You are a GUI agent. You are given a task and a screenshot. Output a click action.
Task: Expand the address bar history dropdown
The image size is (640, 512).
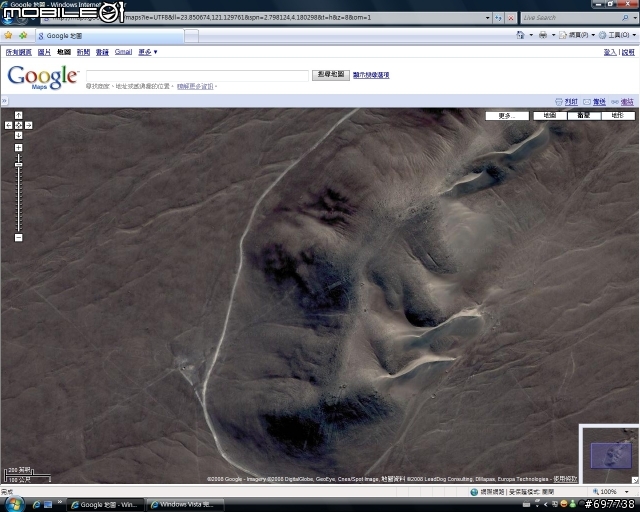487,18
